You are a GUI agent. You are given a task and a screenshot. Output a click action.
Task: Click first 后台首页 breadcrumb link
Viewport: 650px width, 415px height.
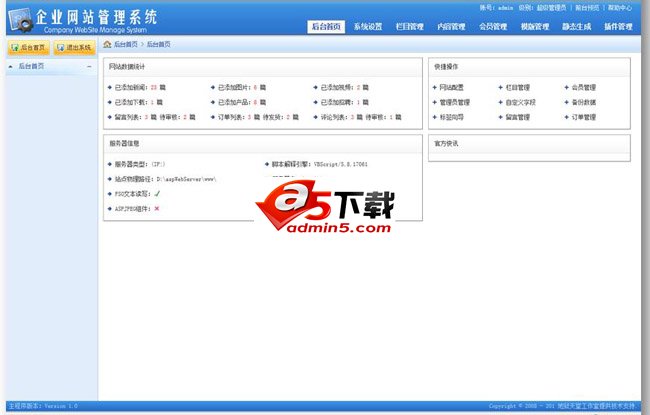tap(126, 44)
